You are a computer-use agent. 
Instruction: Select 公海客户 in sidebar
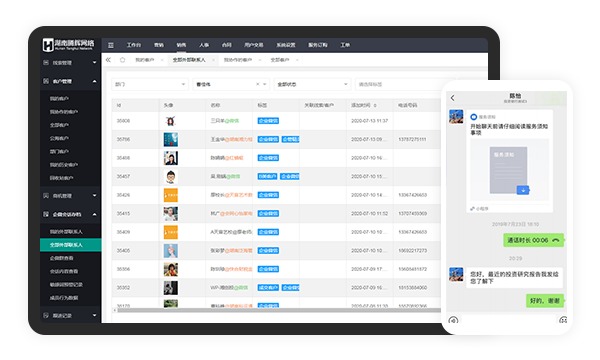59,138
